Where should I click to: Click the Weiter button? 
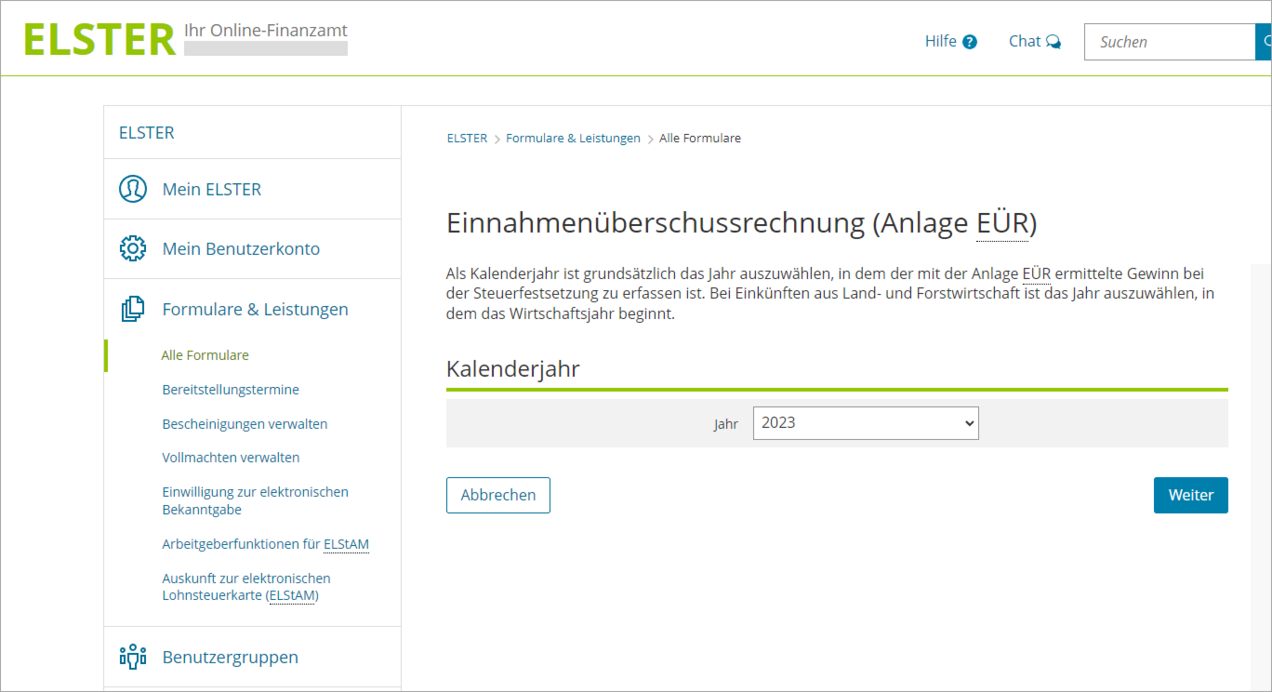[1191, 495]
